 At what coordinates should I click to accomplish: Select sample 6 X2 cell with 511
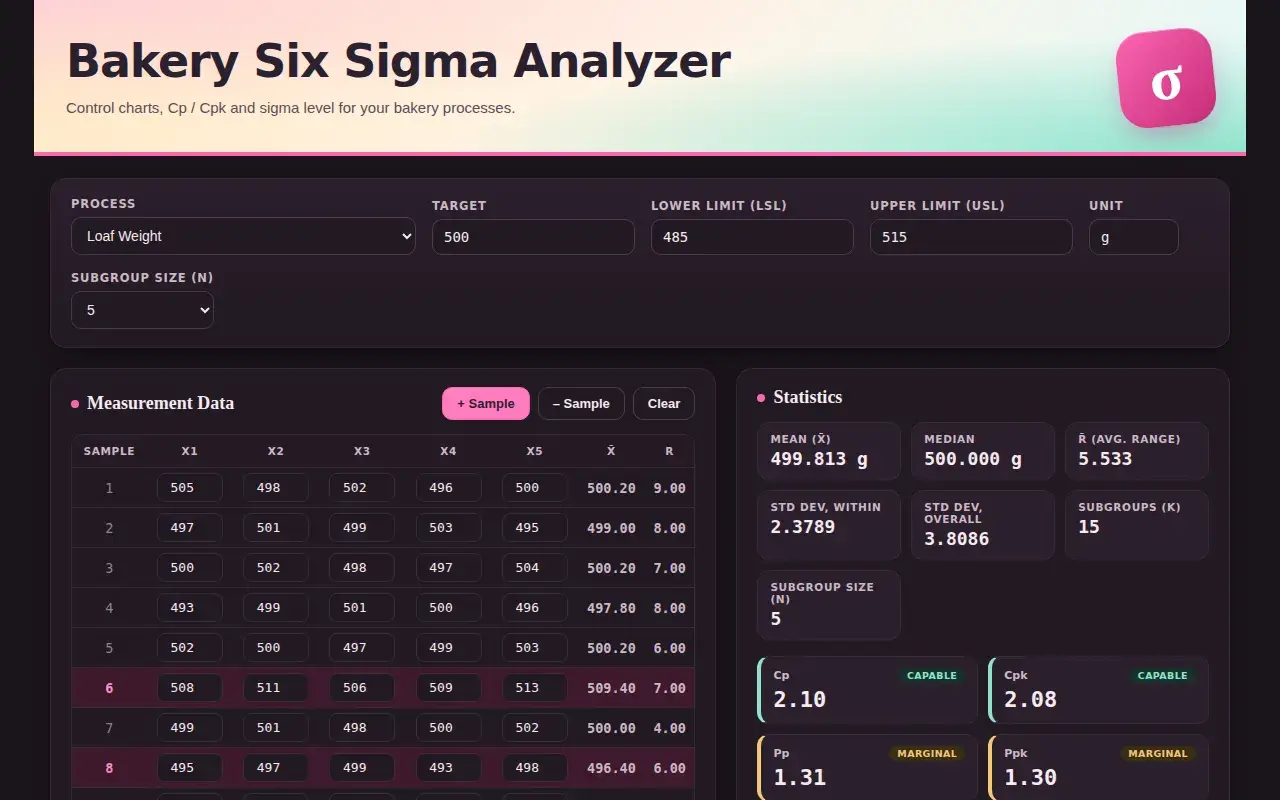click(276, 688)
